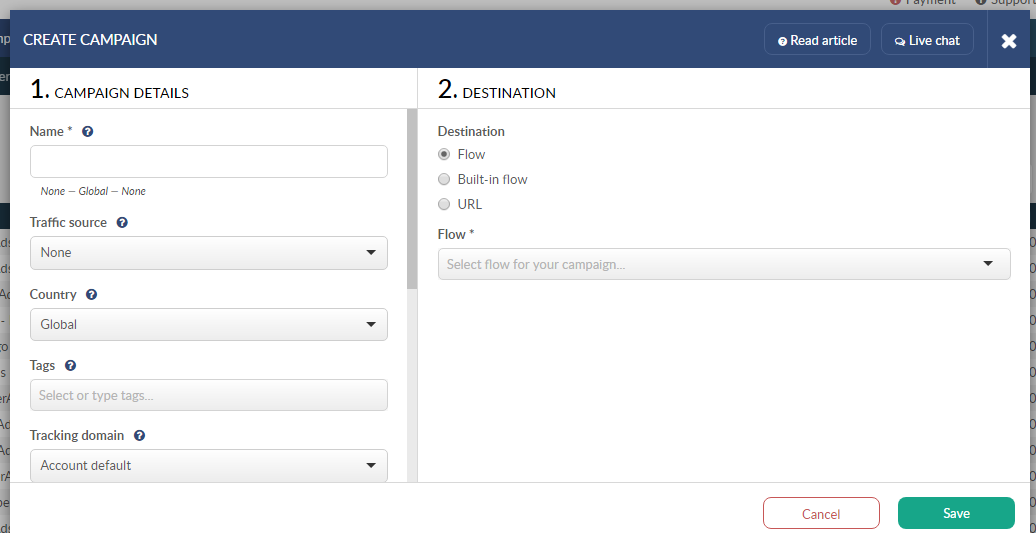
Task: Click the Tags help icon
Action: click(x=70, y=366)
